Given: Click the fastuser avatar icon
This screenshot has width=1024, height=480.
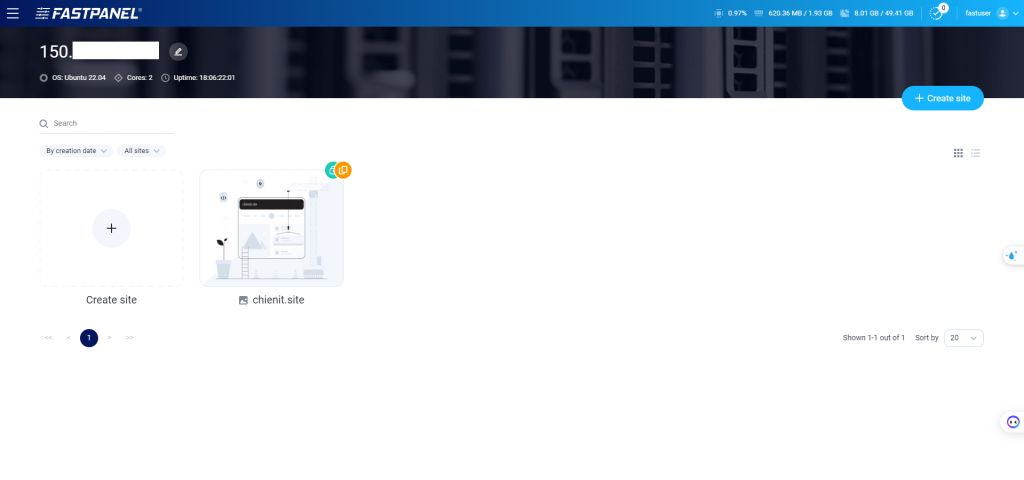Looking at the screenshot, I should click(1002, 13).
